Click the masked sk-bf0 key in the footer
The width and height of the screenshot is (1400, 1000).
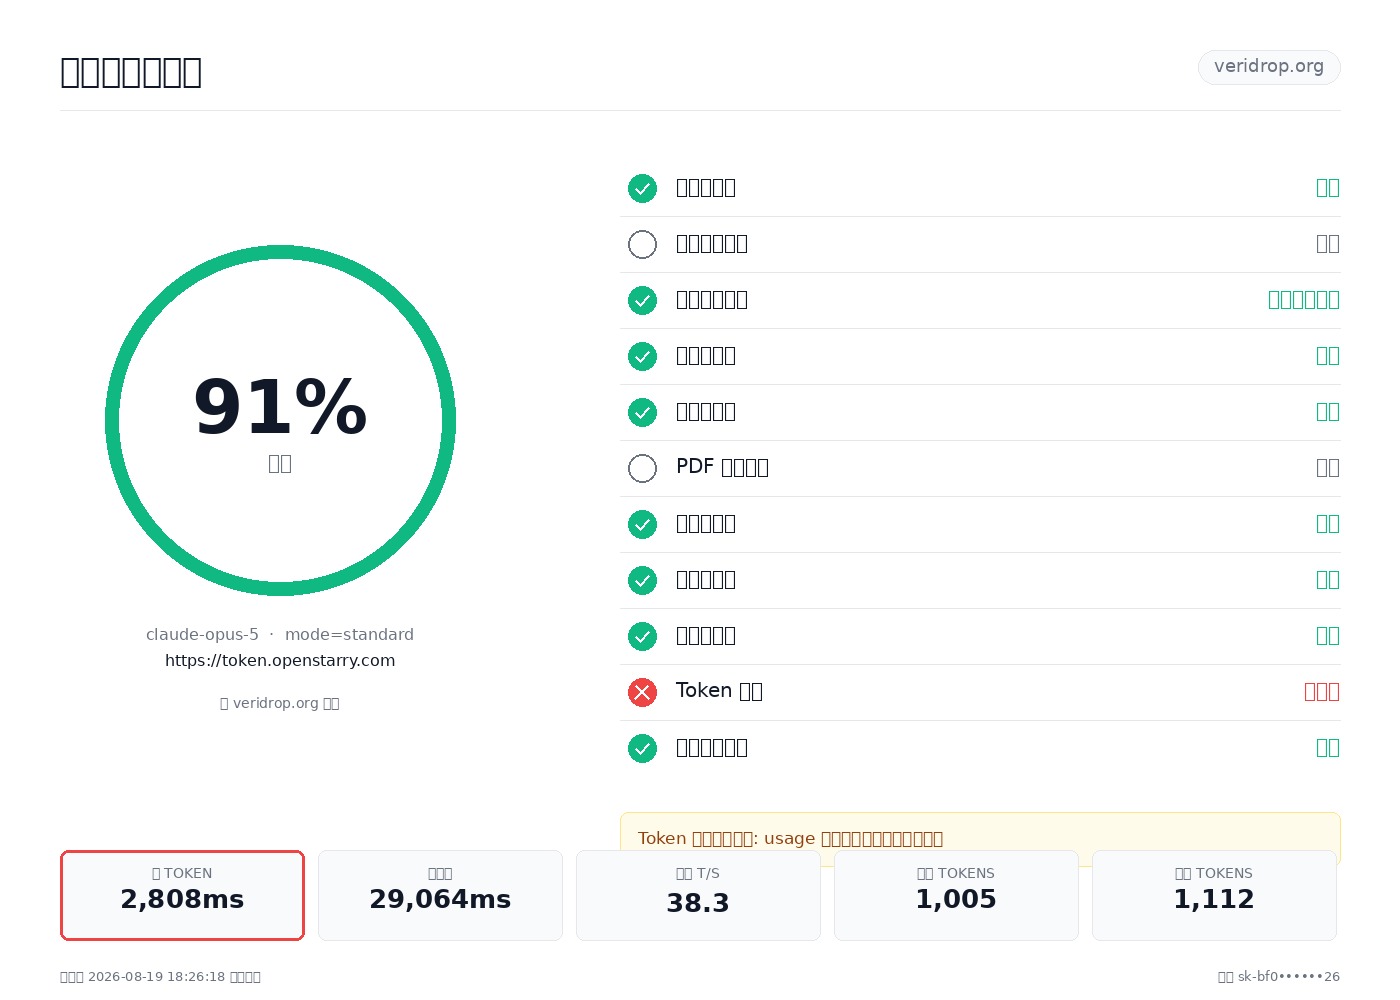coord(1288,977)
